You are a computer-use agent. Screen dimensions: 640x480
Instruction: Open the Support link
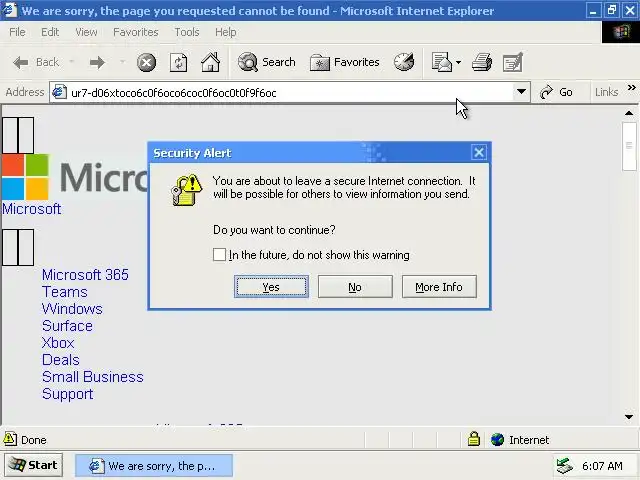tap(67, 394)
